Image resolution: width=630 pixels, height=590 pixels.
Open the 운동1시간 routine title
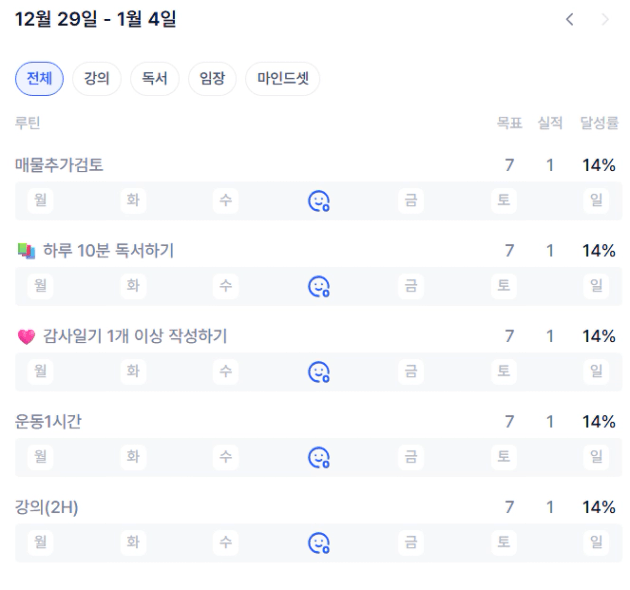click(x=48, y=421)
